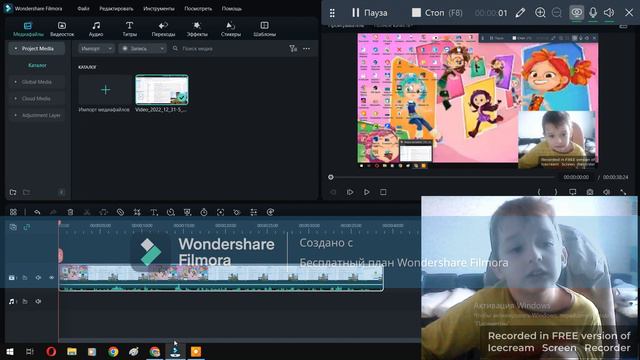The width and height of the screenshot is (640, 360).
Task: Open the speed clock icon in timeline toolbar
Action: [171, 212]
